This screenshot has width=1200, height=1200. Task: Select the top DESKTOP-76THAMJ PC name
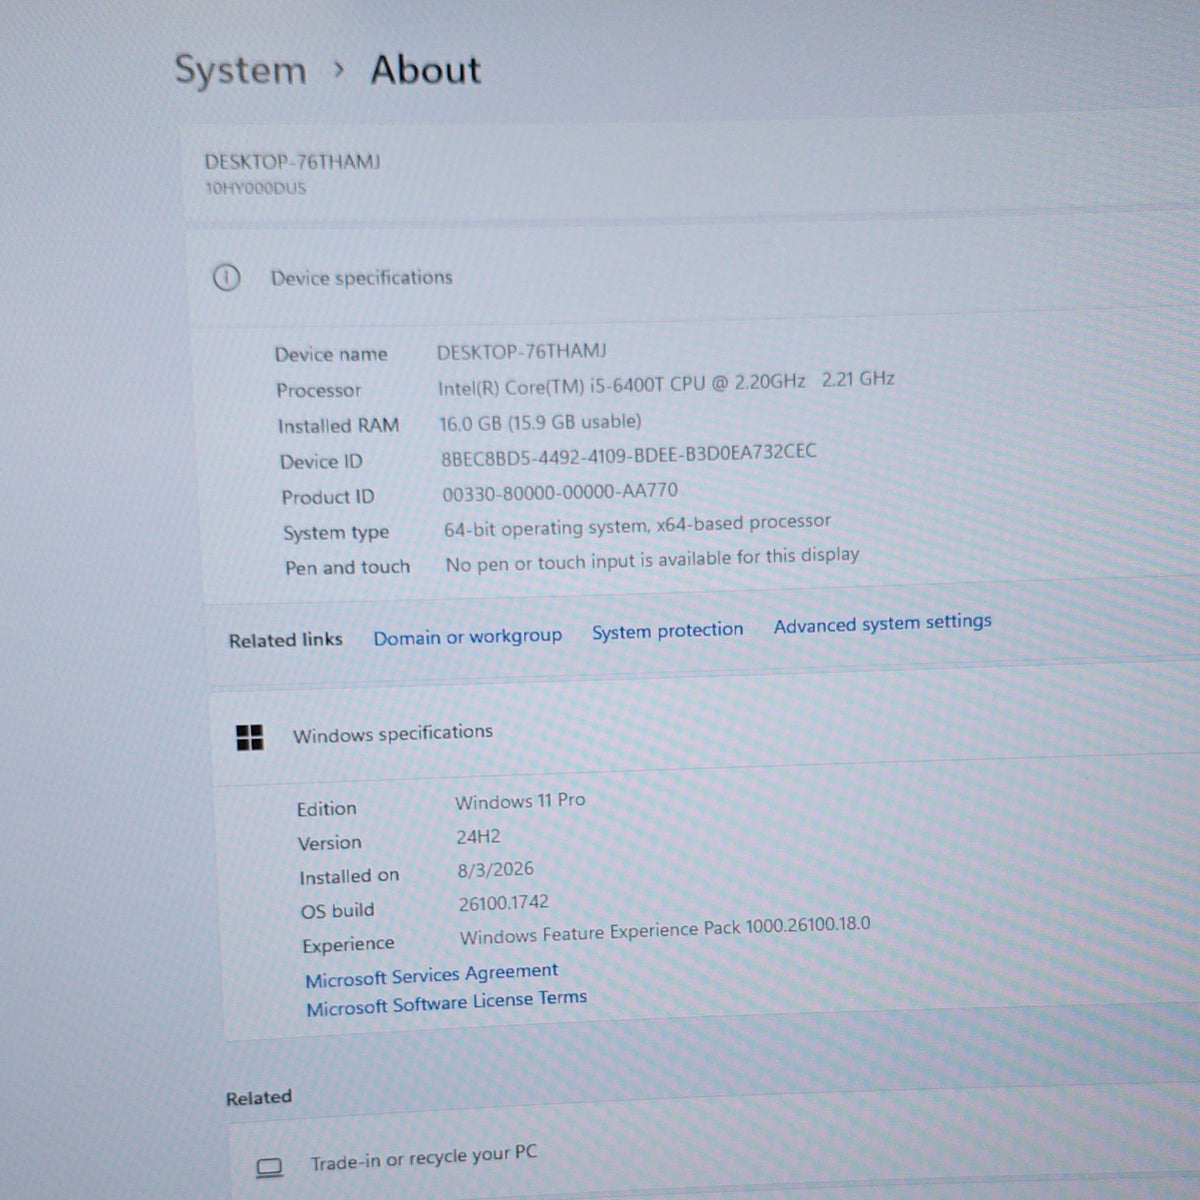coord(292,161)
